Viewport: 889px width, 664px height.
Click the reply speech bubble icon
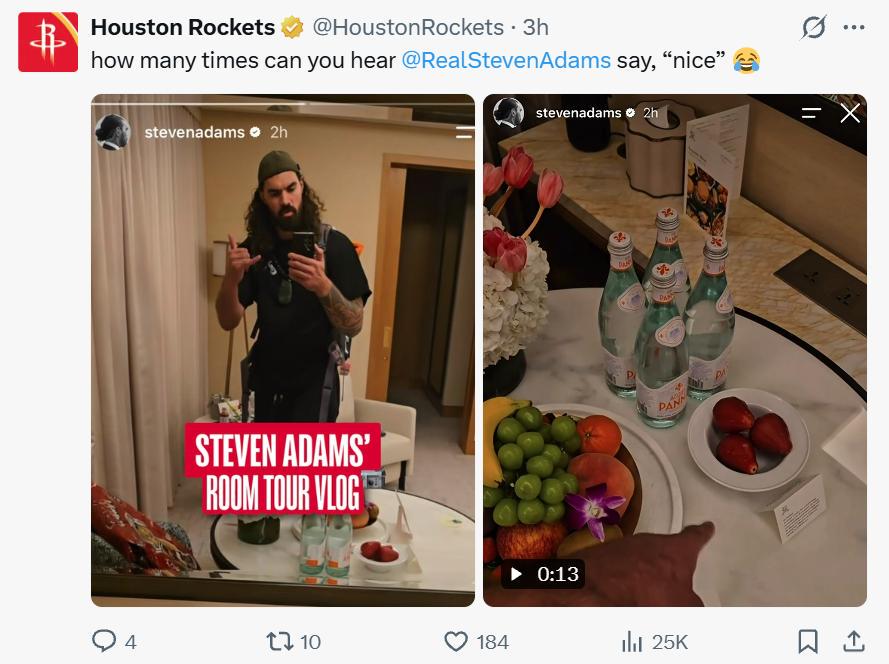(x=104, y=641)
